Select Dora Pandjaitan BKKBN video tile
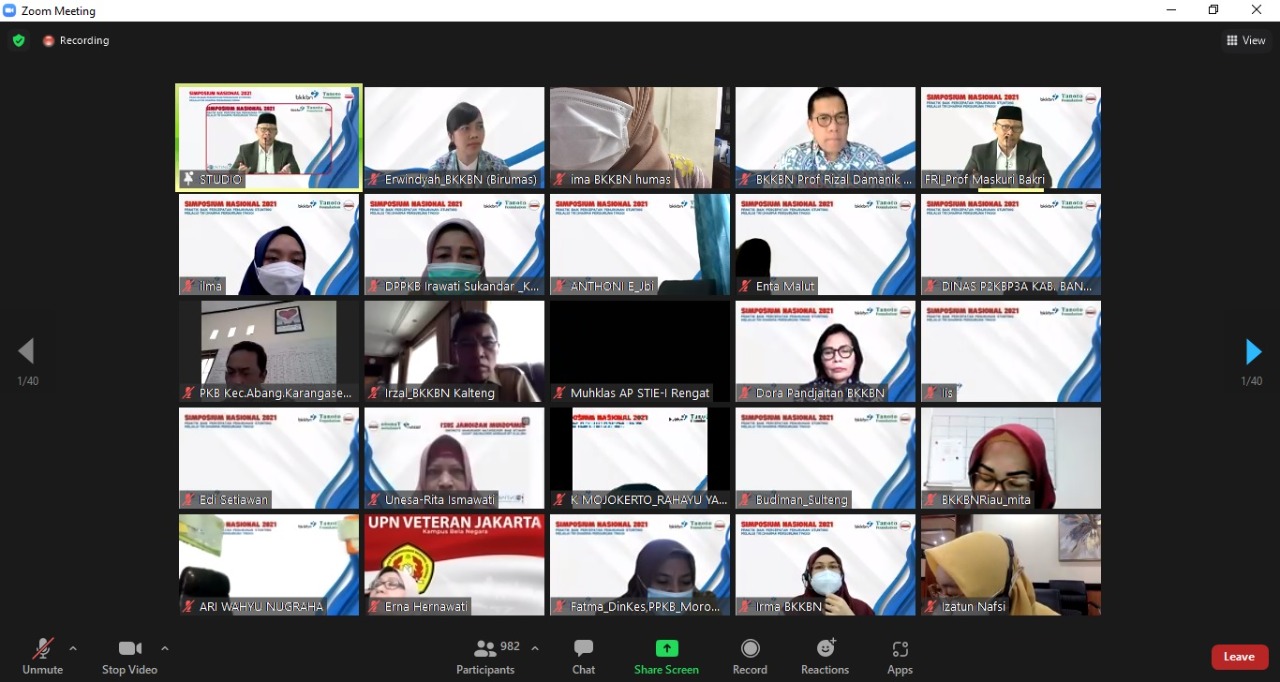Image resolution: width=1280 pixels, height=682 pixels. [825, 351]
